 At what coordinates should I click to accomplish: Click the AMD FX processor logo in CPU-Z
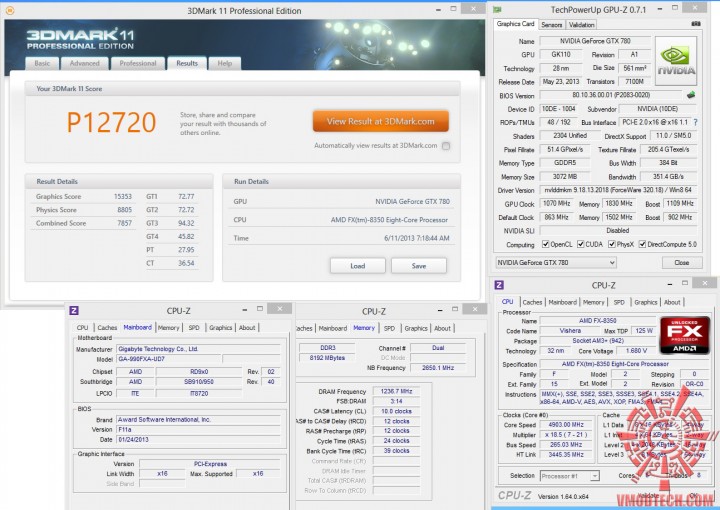[684, 335]
